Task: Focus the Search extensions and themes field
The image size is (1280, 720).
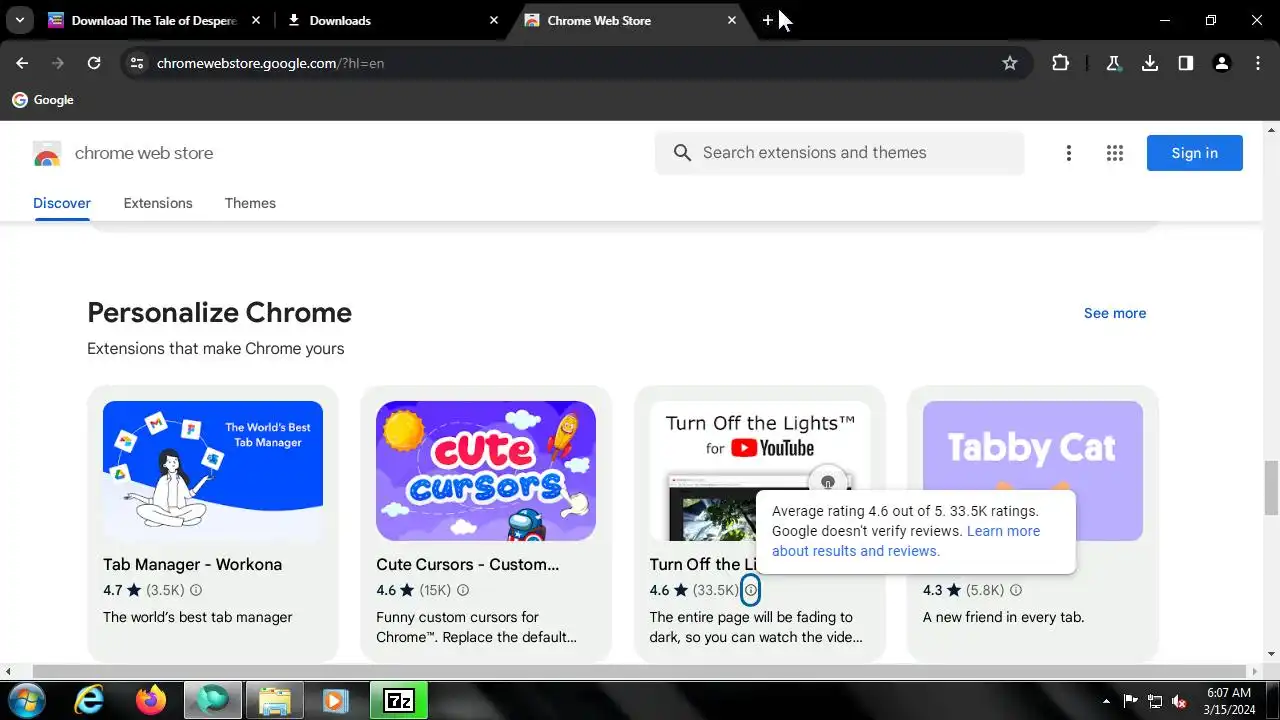Action: (840, 153)
